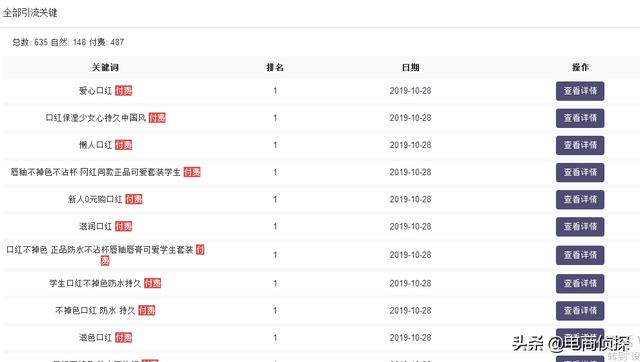Viewport: 640px width, 362px height.
Task: Click 查看详情 for 不掉色口红 防水 持久
Action: [580, 311]
